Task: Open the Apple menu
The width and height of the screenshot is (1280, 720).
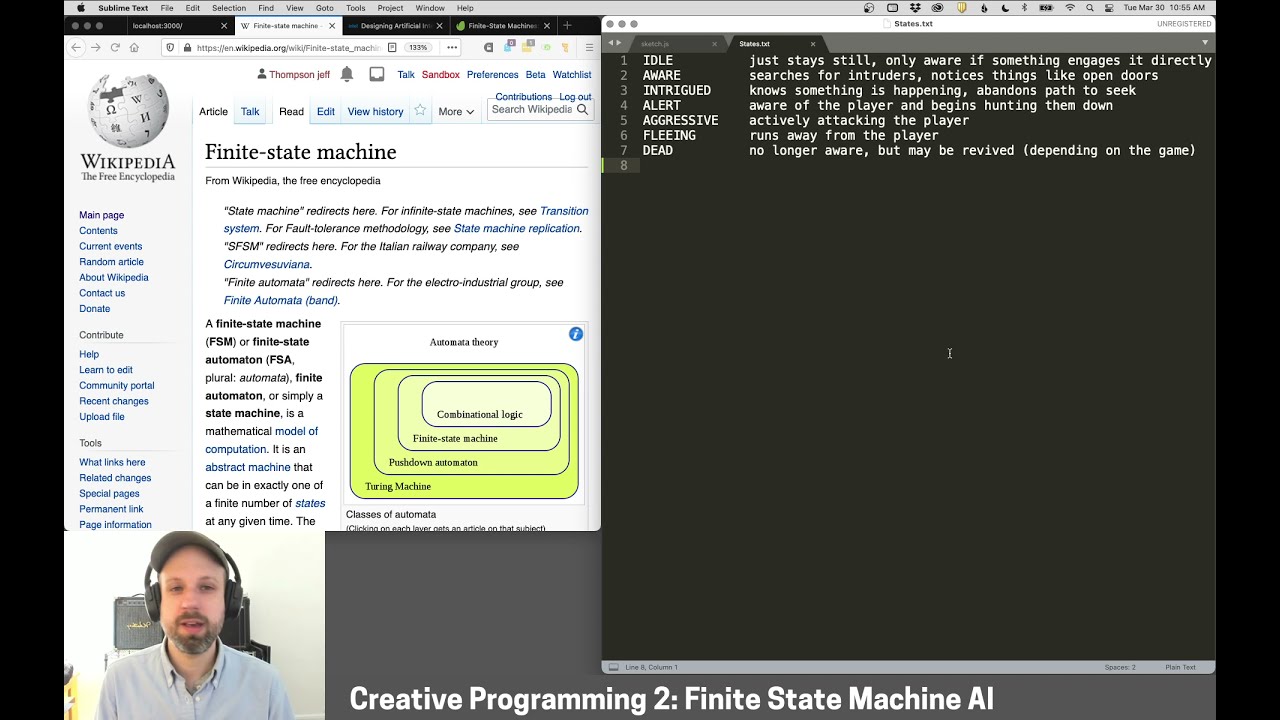Action: click(81, 8)
